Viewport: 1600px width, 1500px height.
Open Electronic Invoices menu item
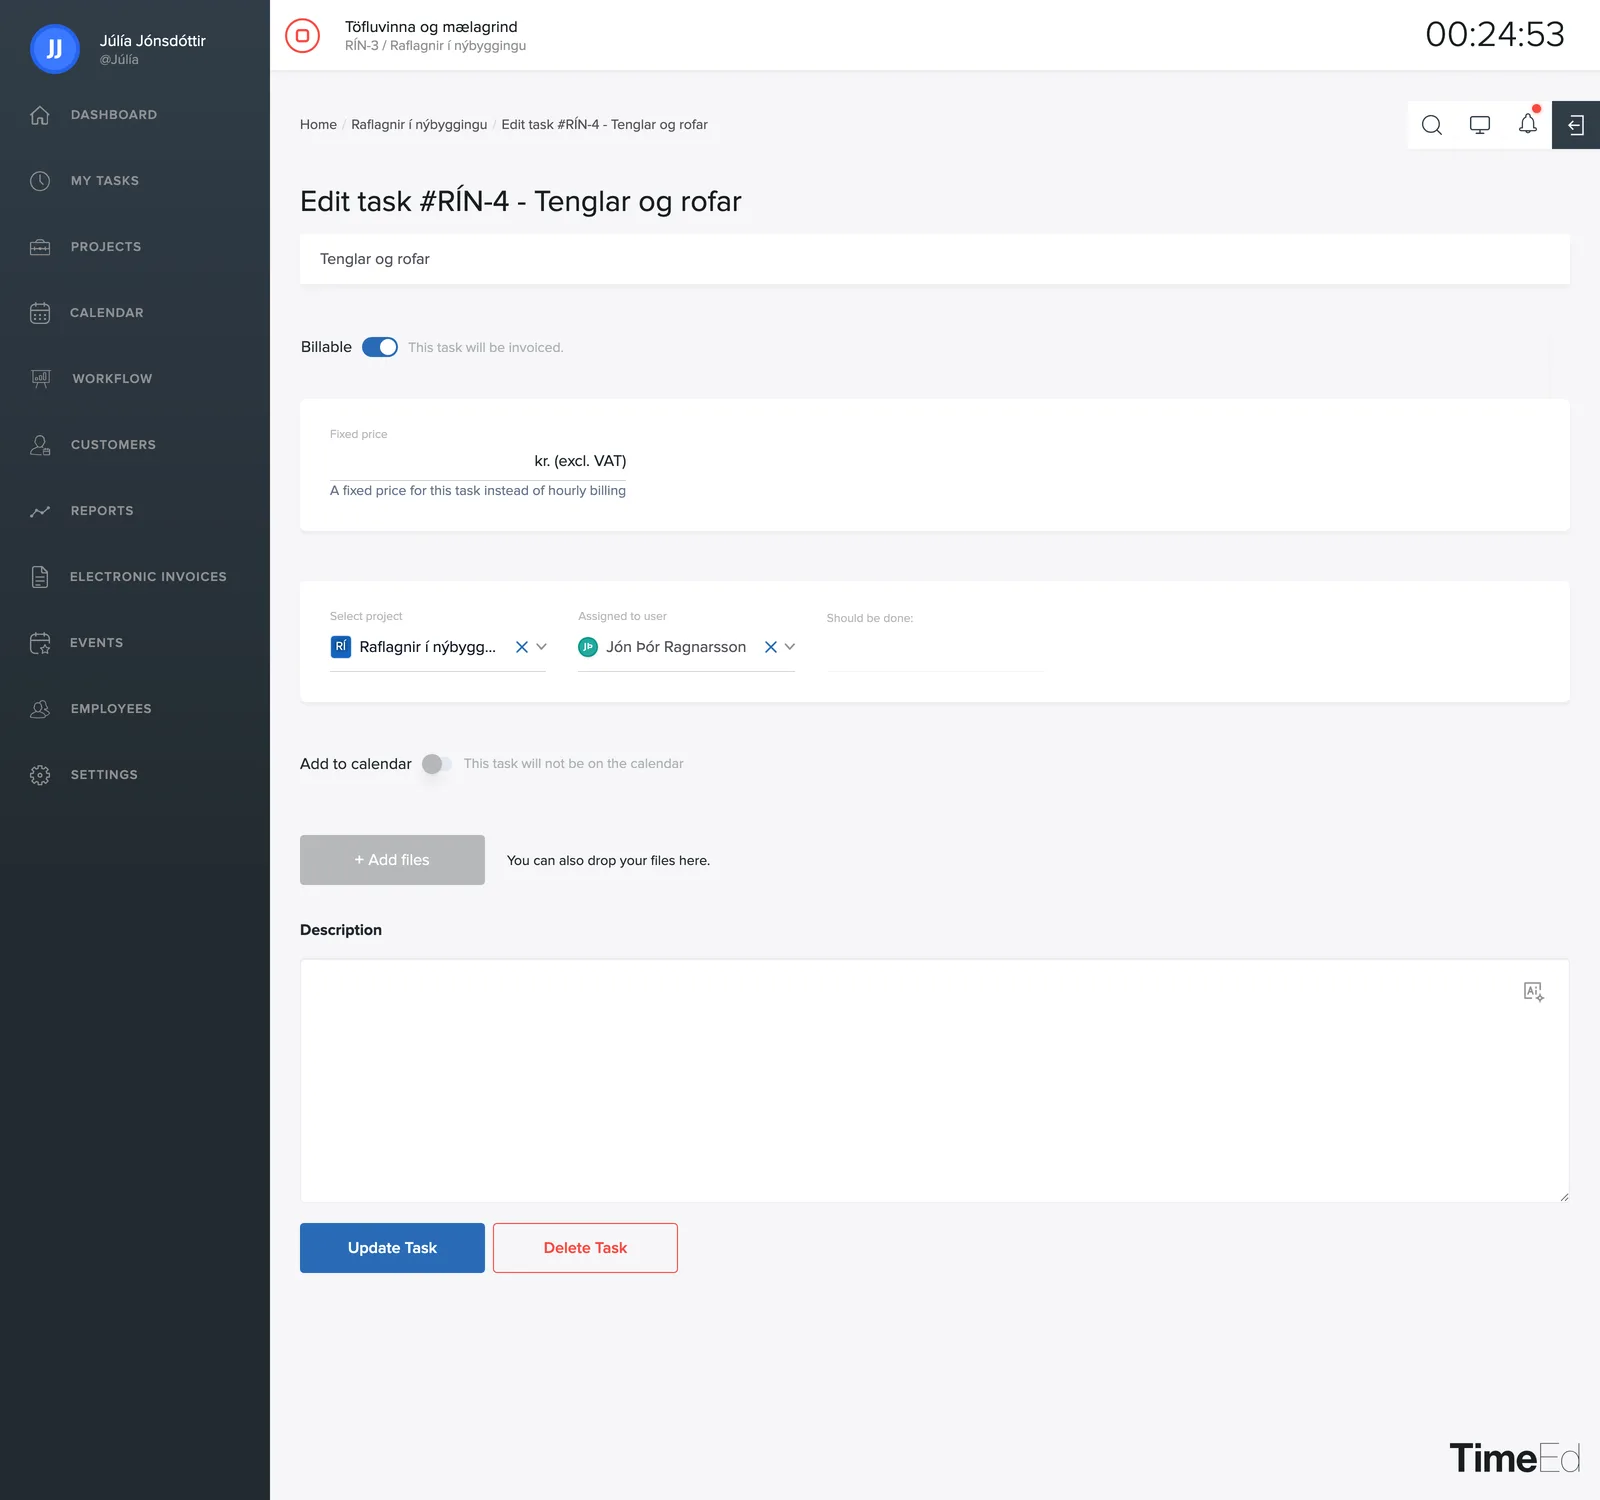pos(148,577)
